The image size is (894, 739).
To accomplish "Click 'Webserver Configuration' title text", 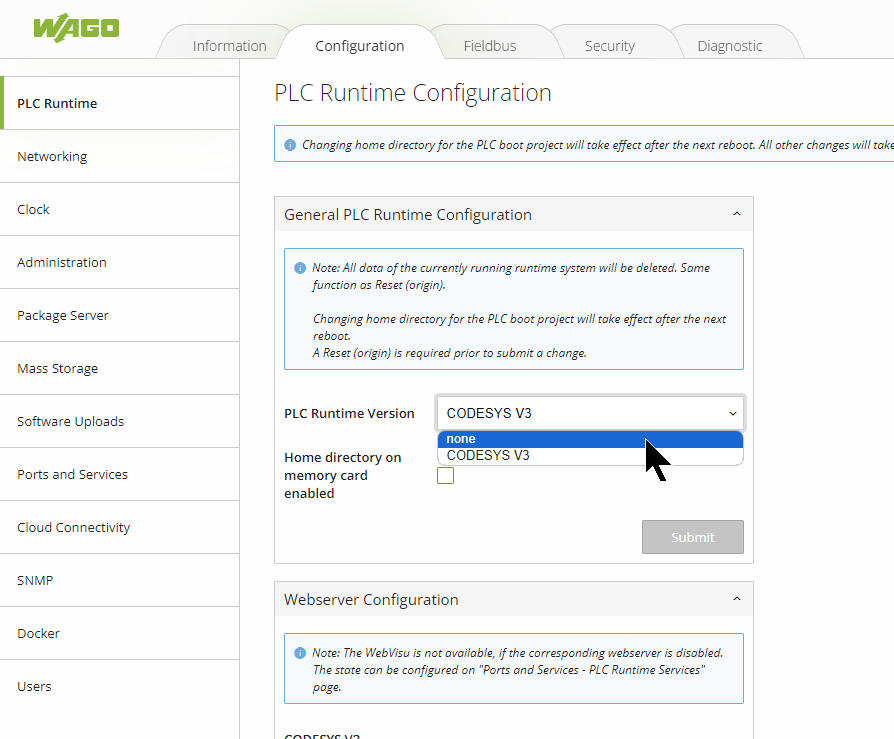I will (x=371, y=599).
